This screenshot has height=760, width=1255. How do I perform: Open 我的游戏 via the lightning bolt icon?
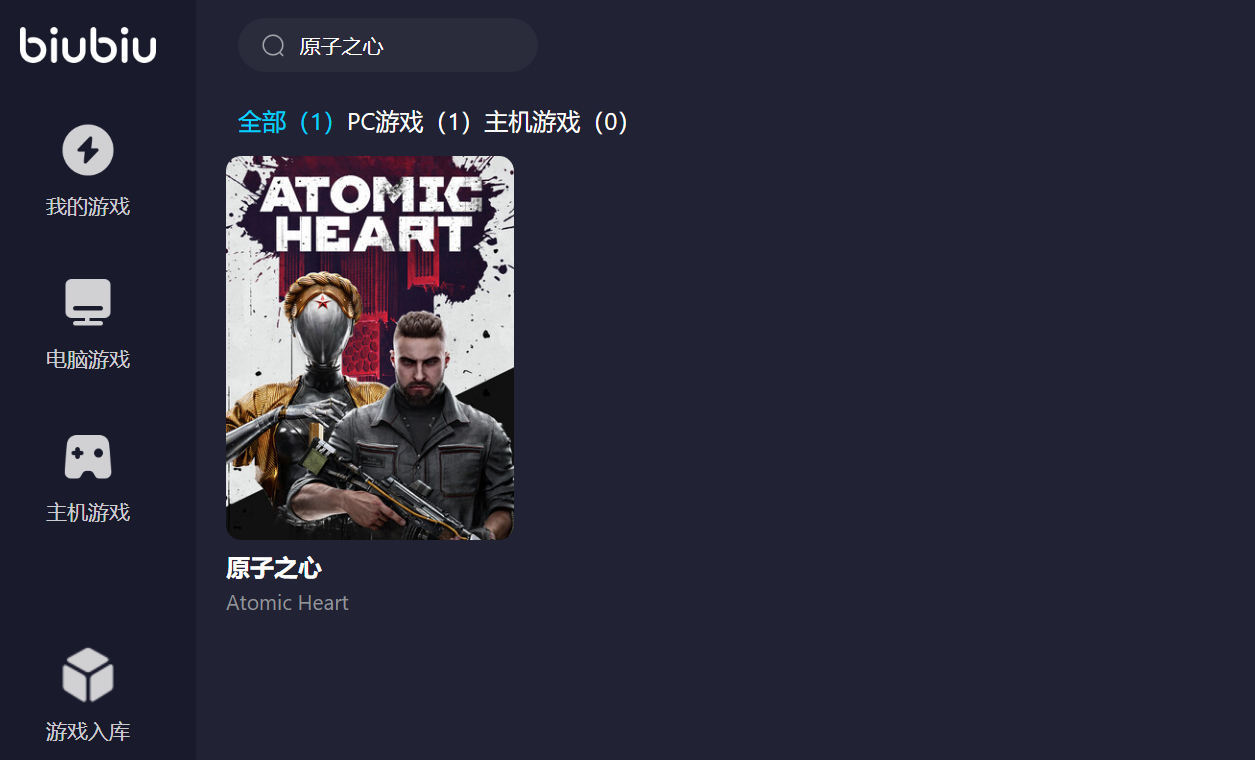pos(88,150)
